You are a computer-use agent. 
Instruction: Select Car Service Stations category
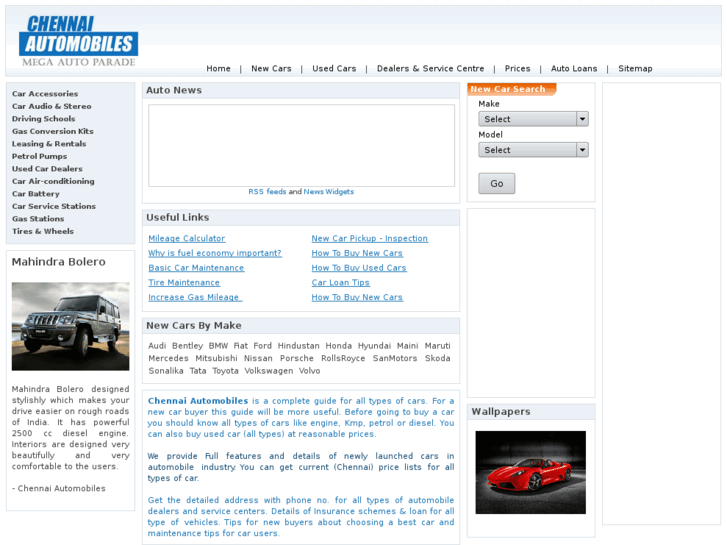[x=54, y=206]
